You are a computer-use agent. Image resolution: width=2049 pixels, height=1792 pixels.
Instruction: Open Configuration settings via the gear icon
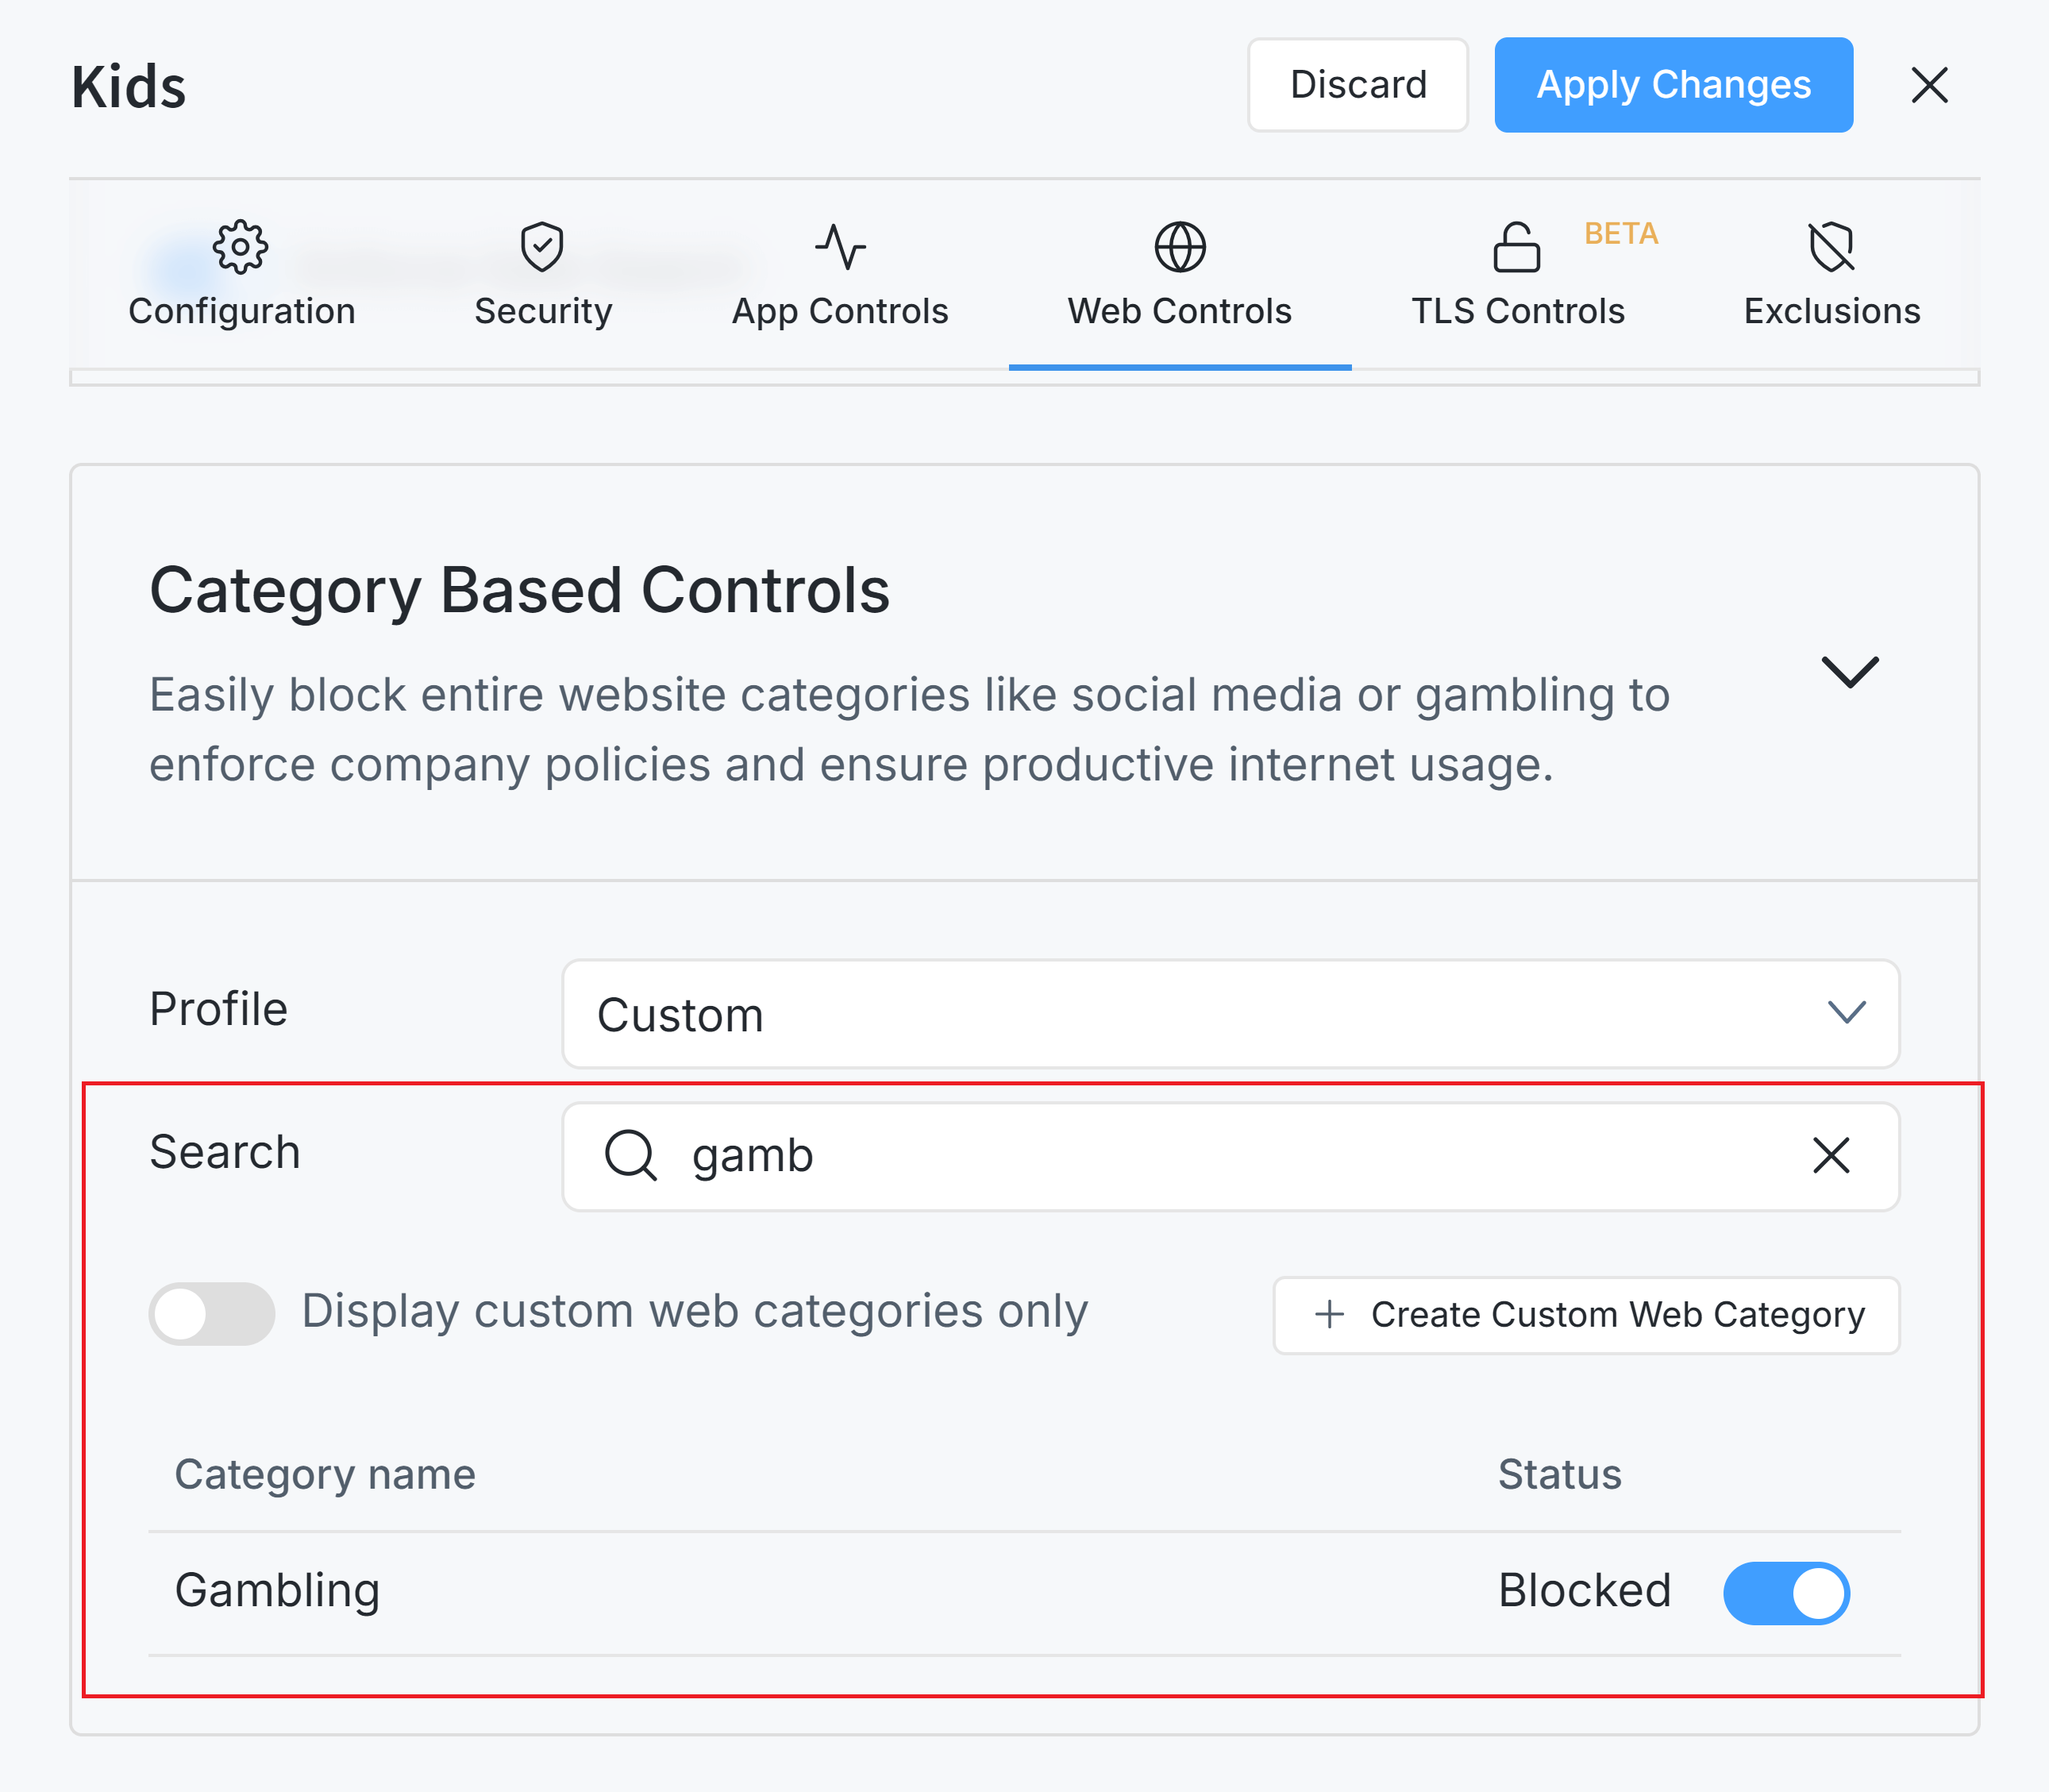coord(240,248)
